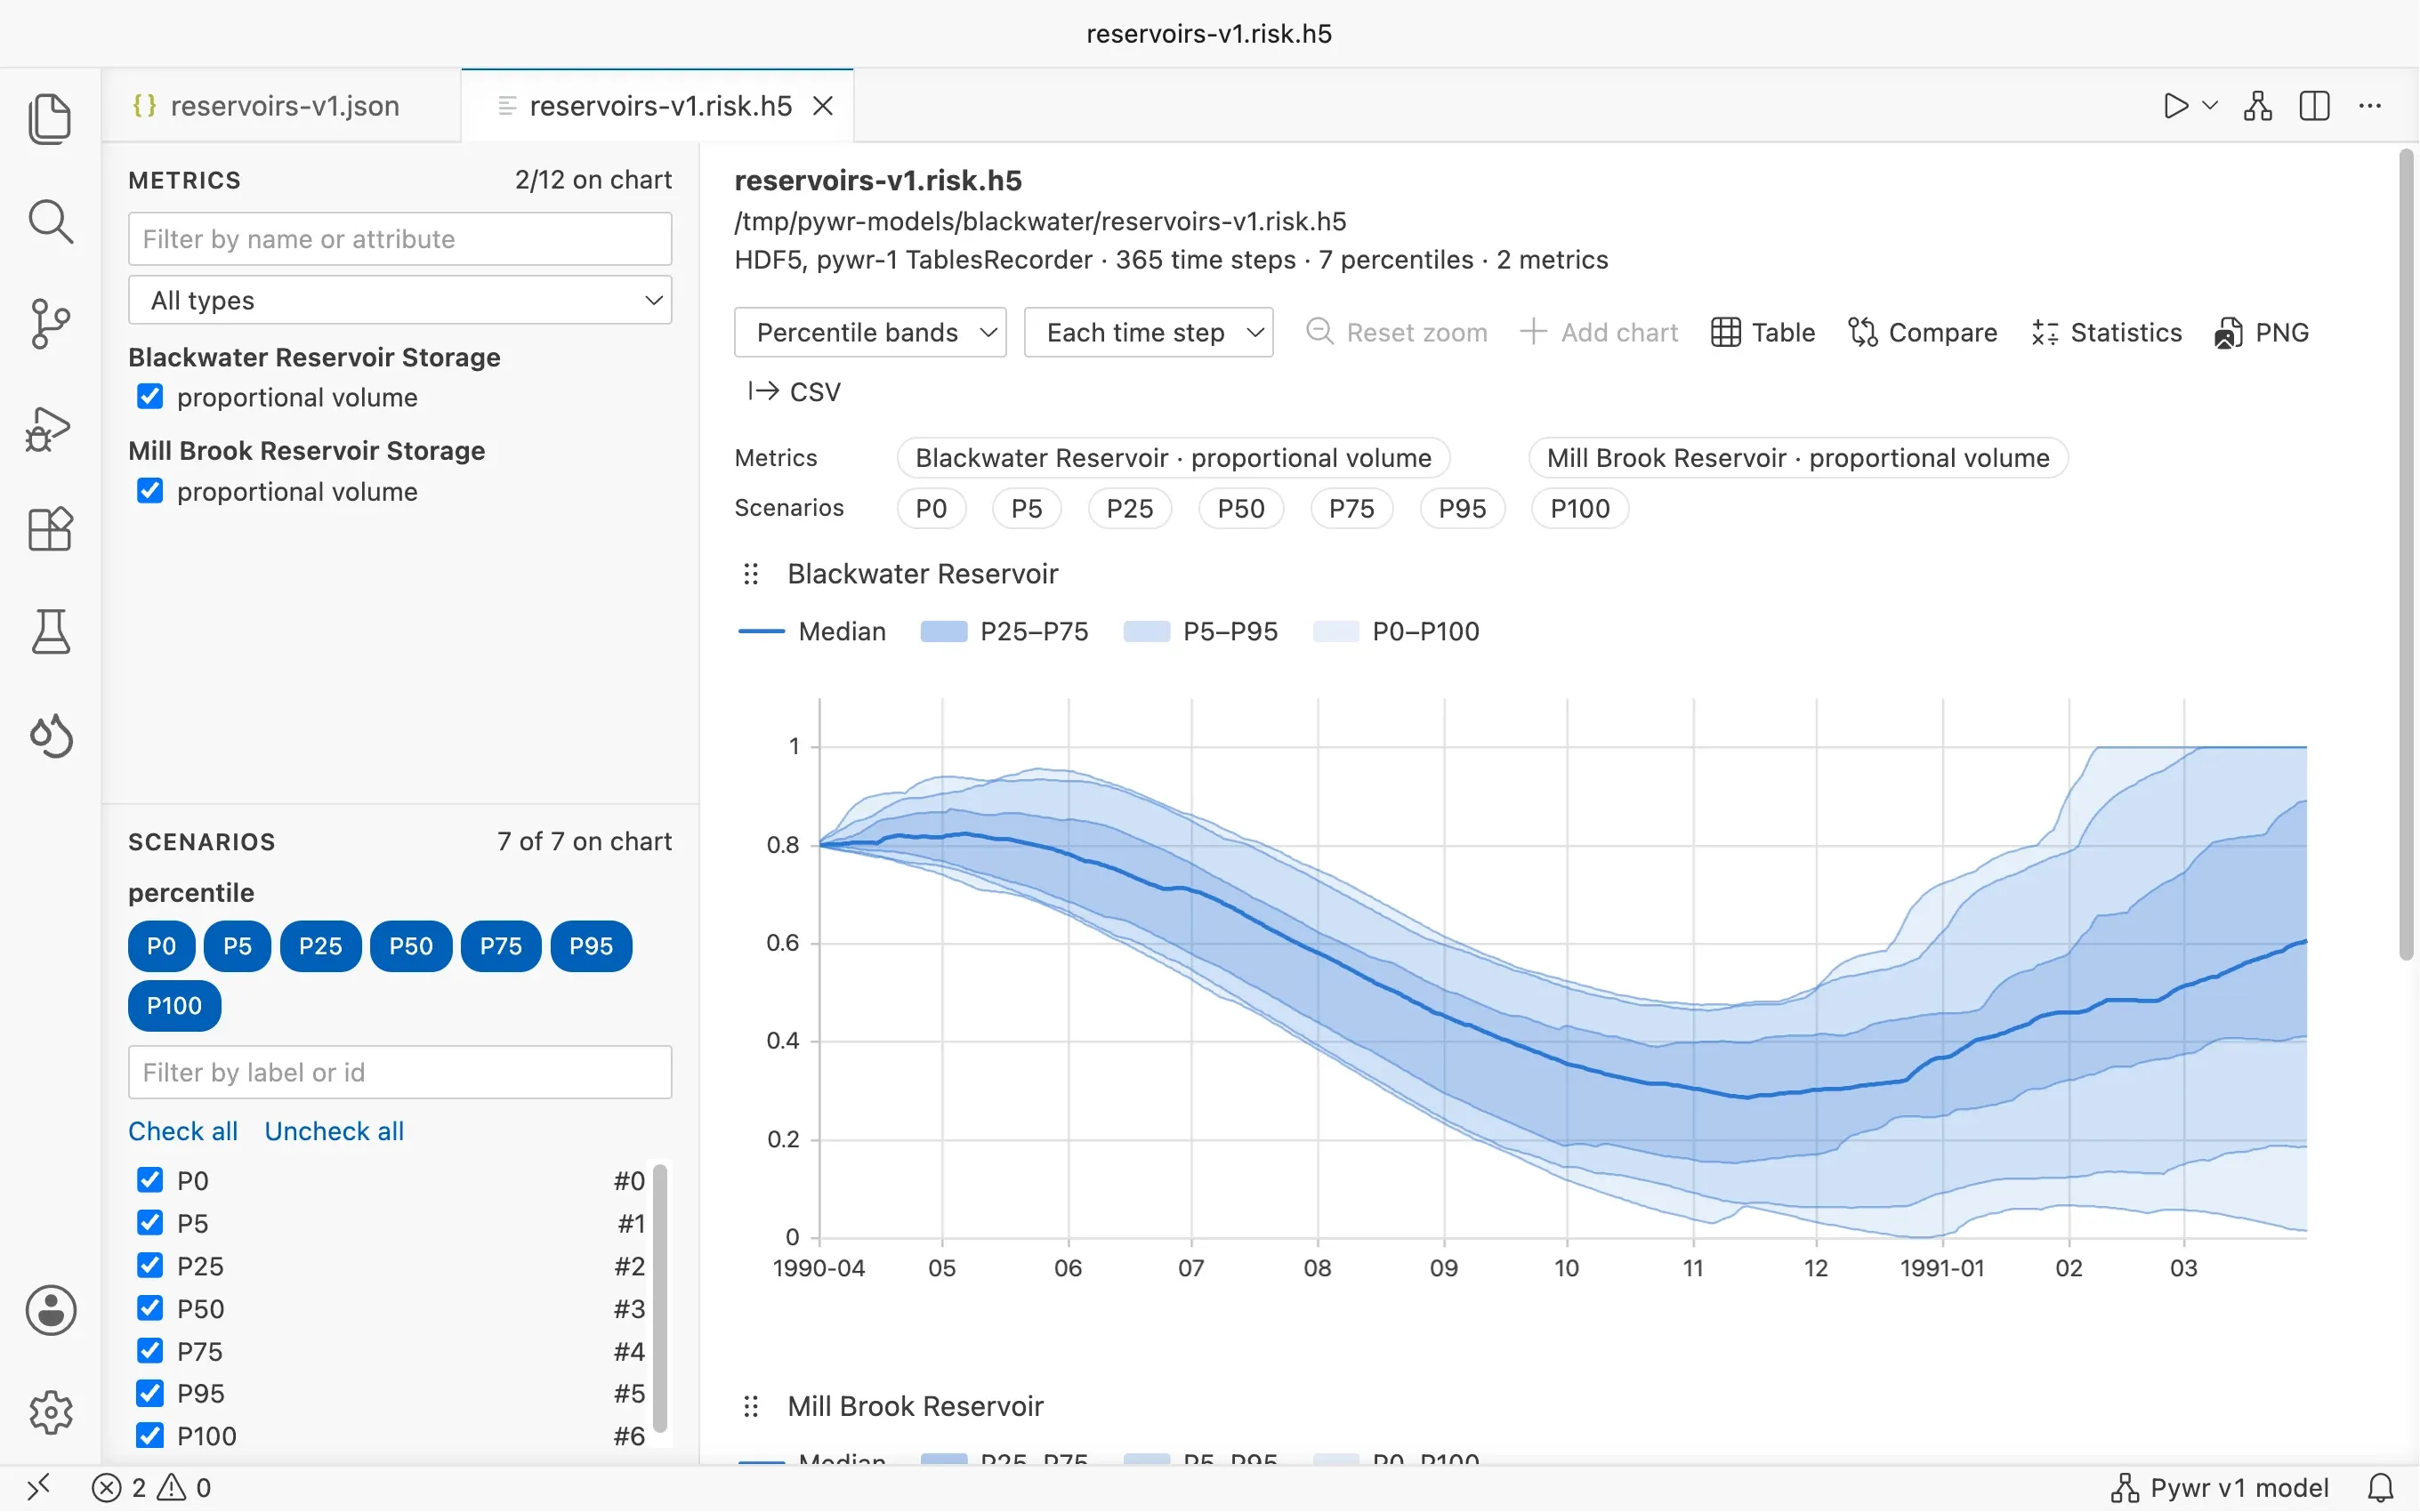Click the metrics filter input field
The height and width of the screenshot is (1512, 2420).
pyautogui.click(x=400, y=239)
